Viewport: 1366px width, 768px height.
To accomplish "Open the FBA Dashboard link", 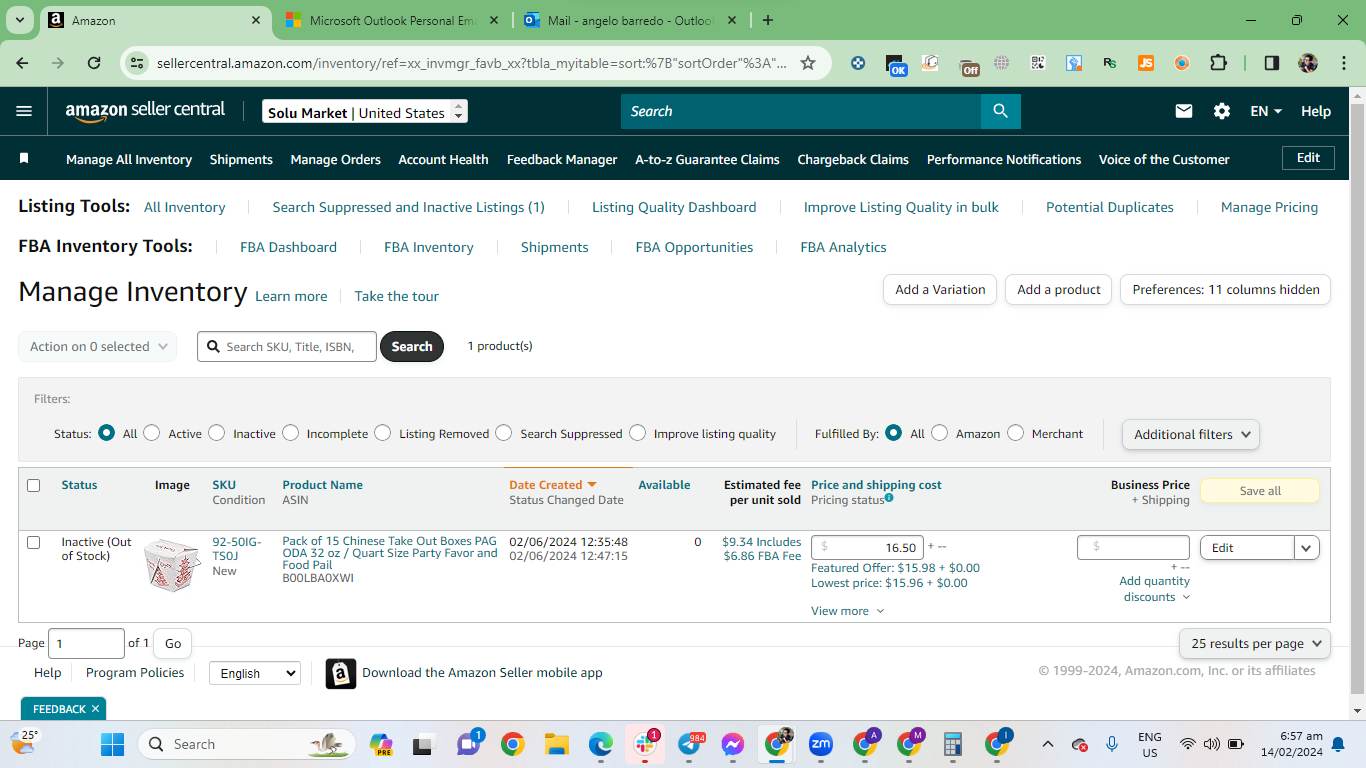I will click(288, 247).
